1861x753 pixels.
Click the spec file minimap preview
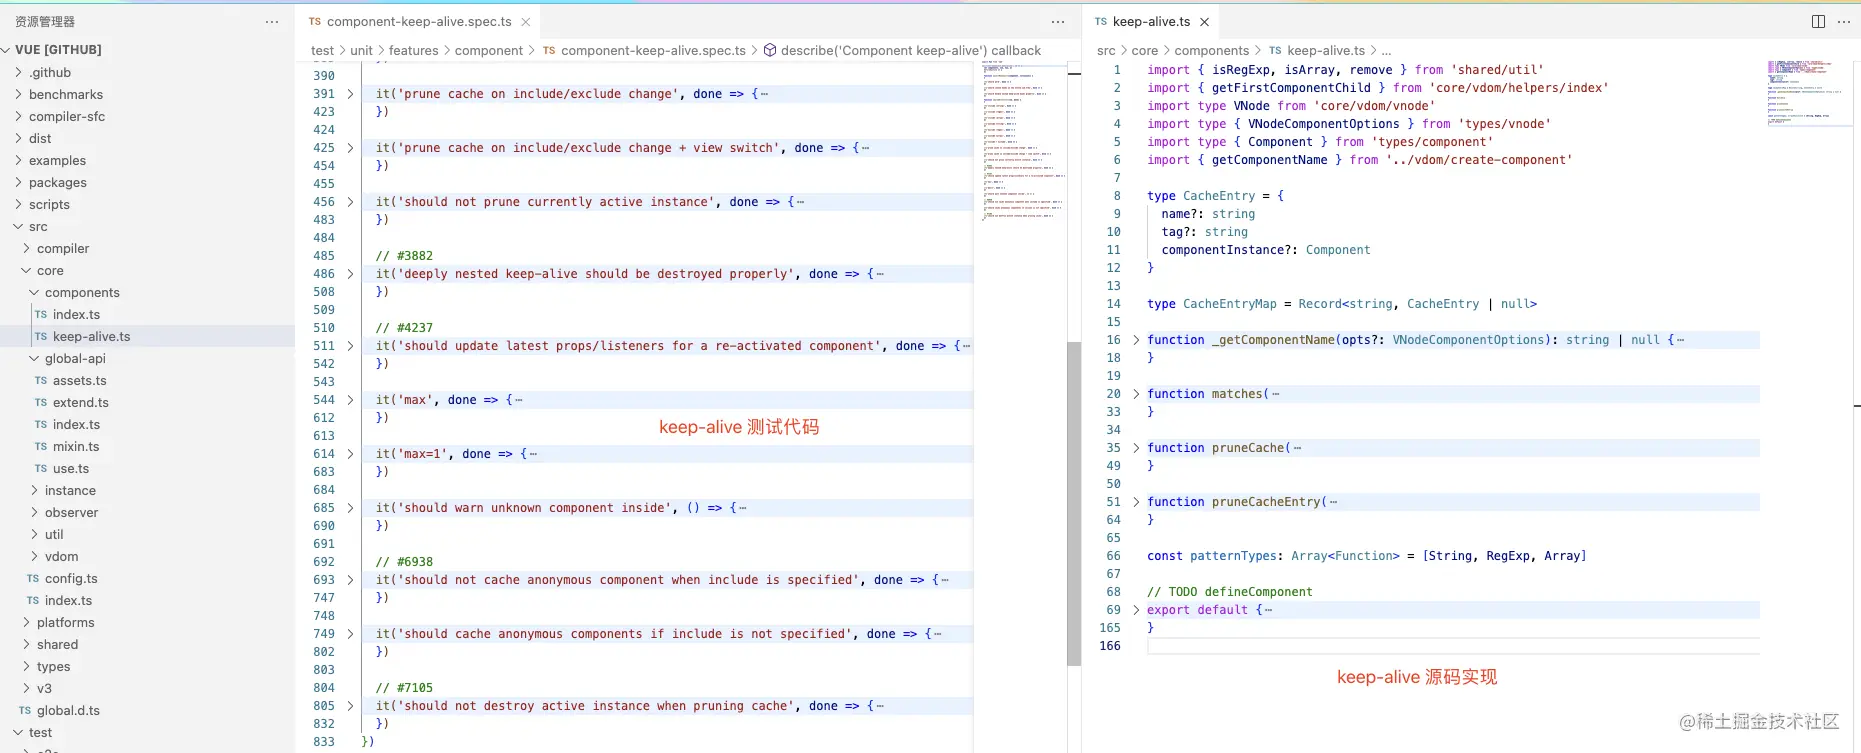pos(1023,140)
